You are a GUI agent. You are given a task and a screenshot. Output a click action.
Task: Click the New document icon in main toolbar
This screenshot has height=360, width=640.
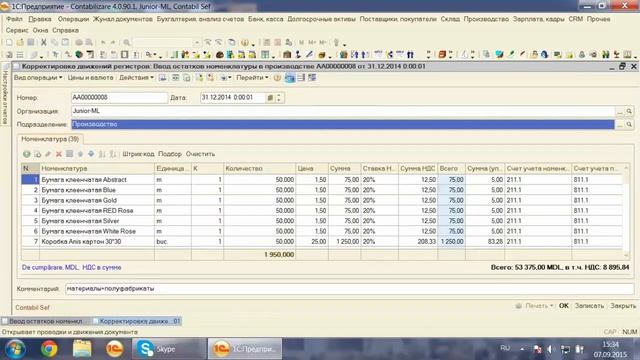pos(9,42)
